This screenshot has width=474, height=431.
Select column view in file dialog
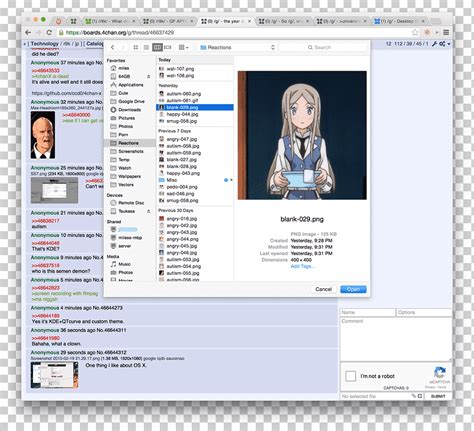157,47
